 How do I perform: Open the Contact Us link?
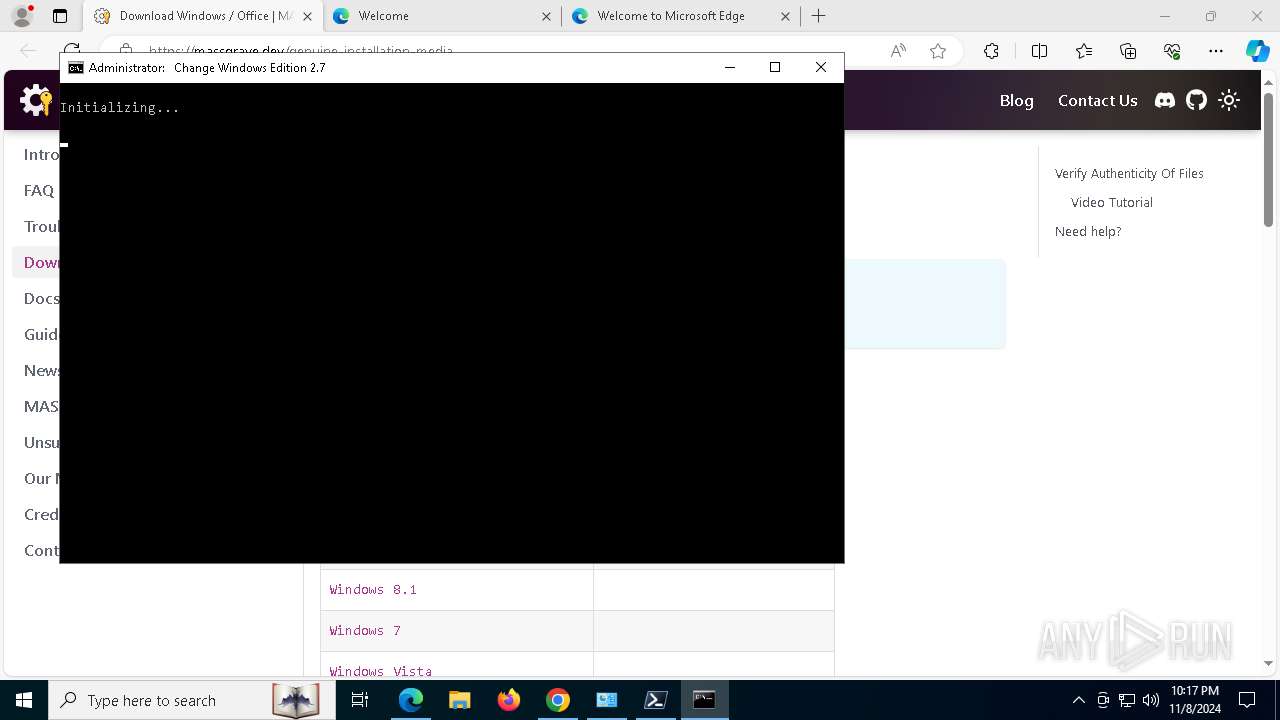(1097, 100)
